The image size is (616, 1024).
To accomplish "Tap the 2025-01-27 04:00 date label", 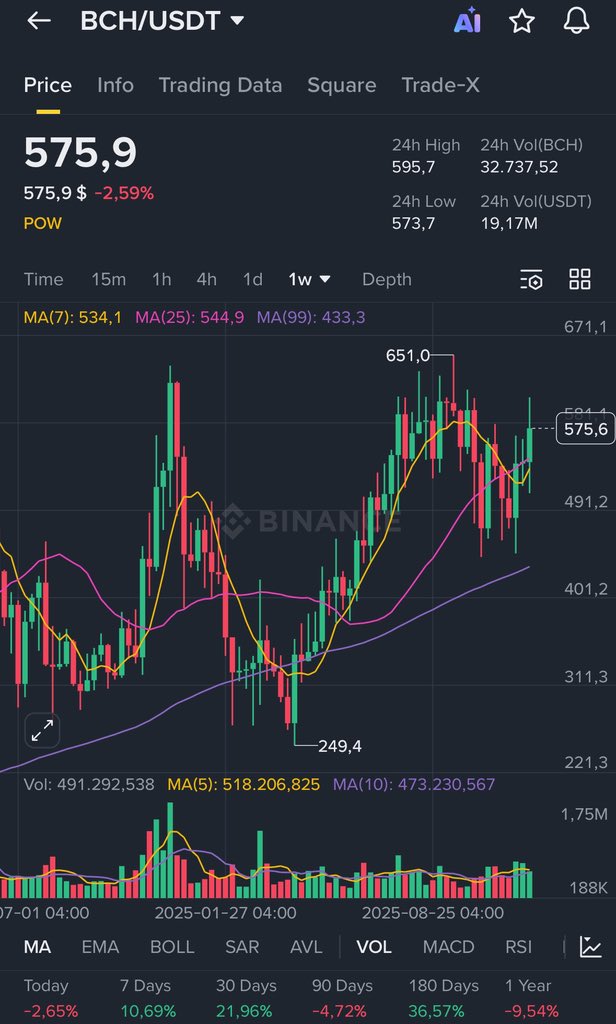I will click(225, 912).
